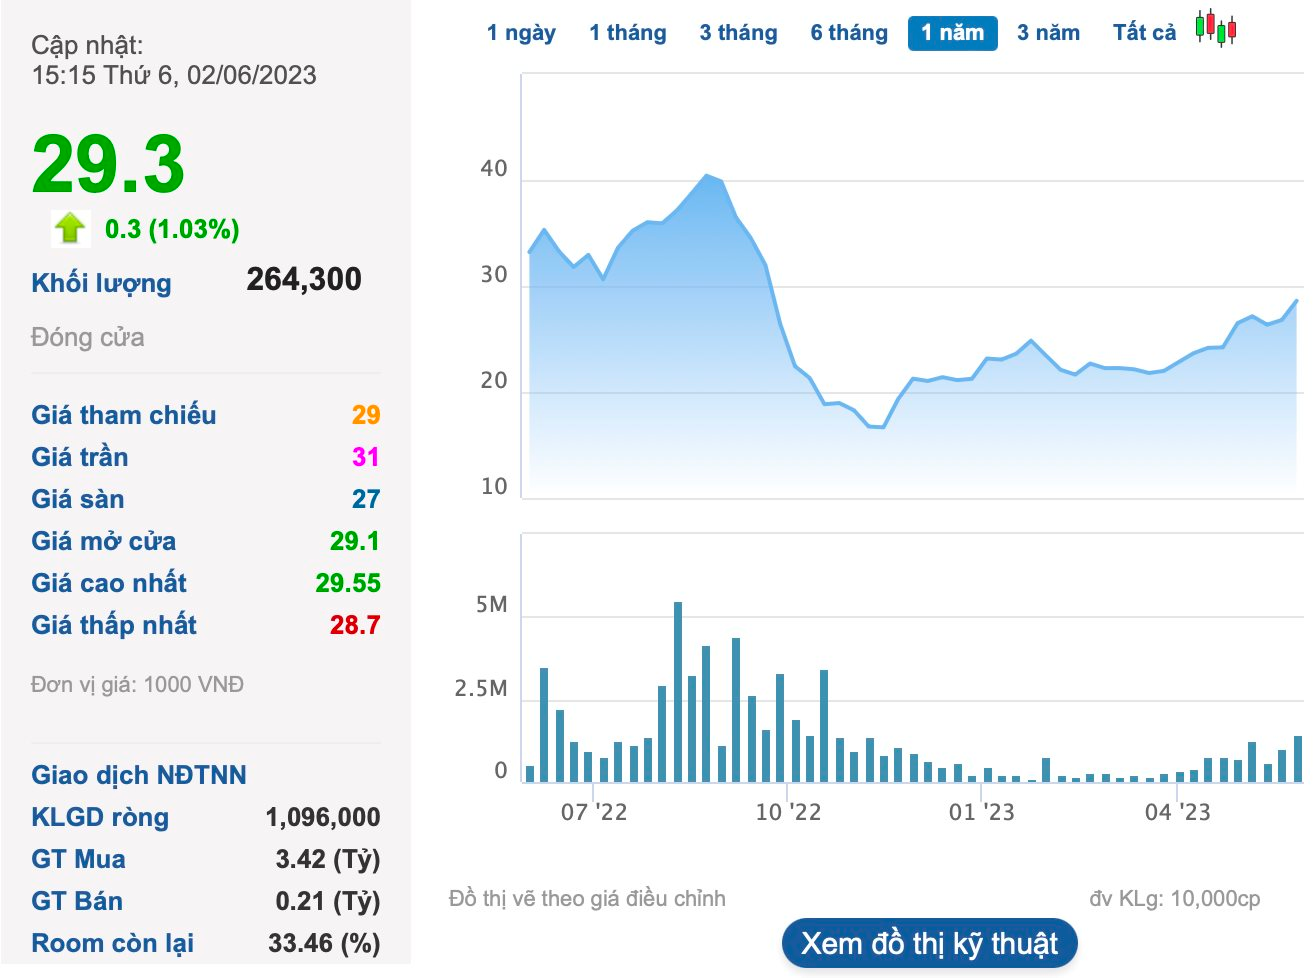Select the active 1 năm tab

[953, 33]
